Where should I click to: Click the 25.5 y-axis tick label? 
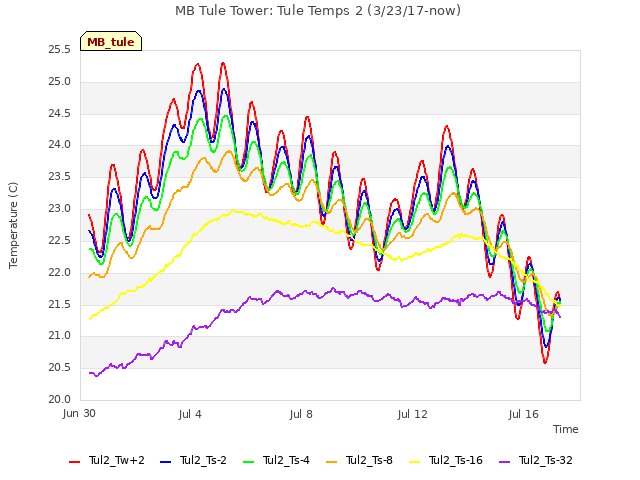coord(59,50)
